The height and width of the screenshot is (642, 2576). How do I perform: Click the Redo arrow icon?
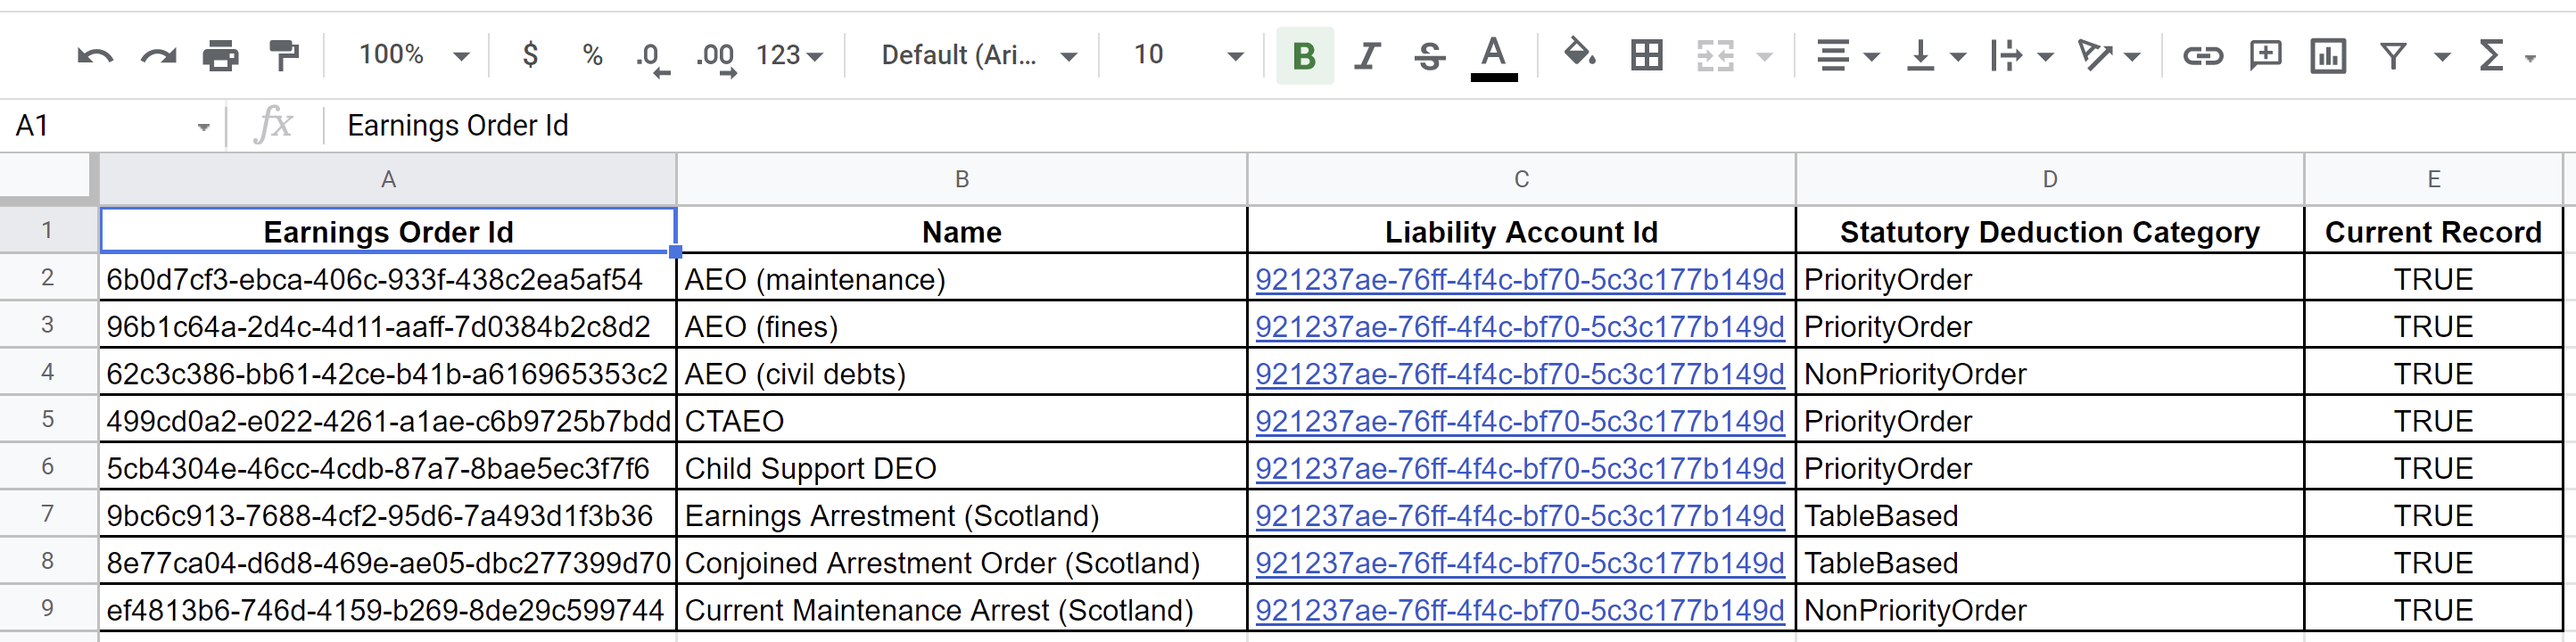point(158,56)
